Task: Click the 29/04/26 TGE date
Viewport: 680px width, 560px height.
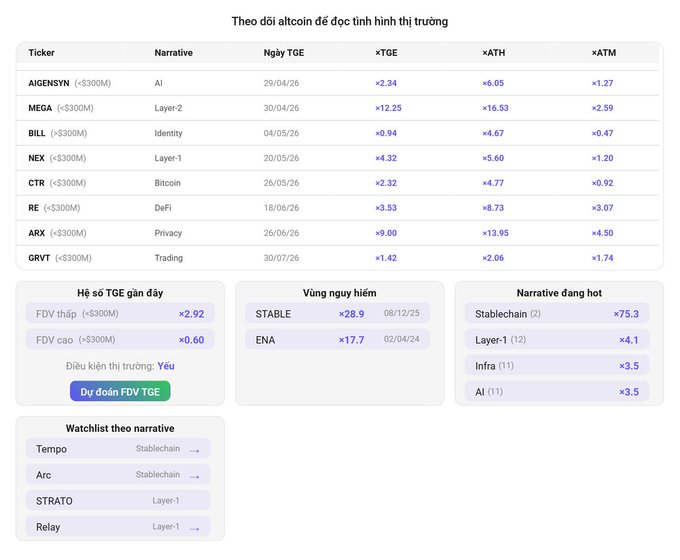Action: click(281, 83)
